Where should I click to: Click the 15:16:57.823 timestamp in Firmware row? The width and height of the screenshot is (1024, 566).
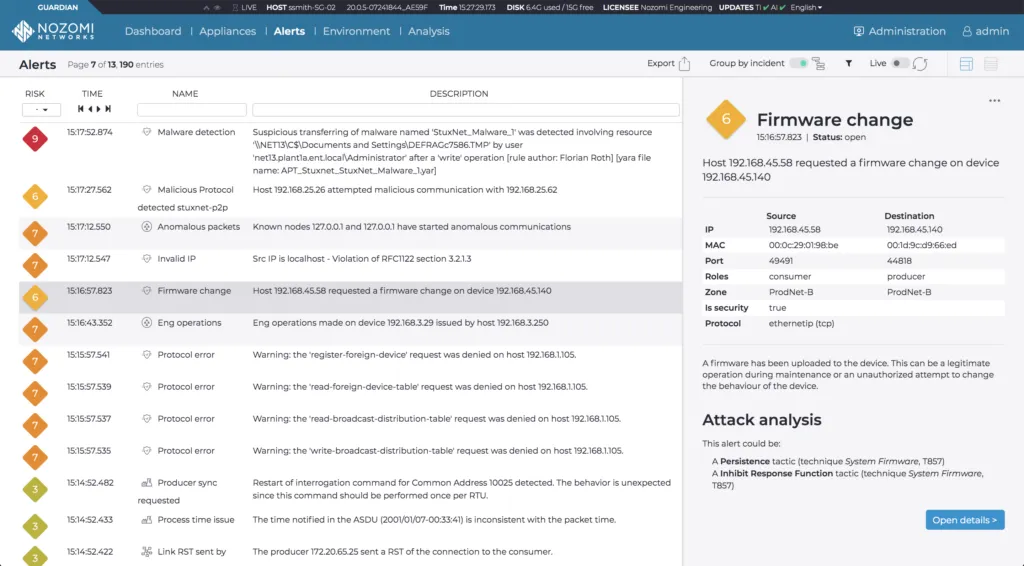[x=89, y=291]
